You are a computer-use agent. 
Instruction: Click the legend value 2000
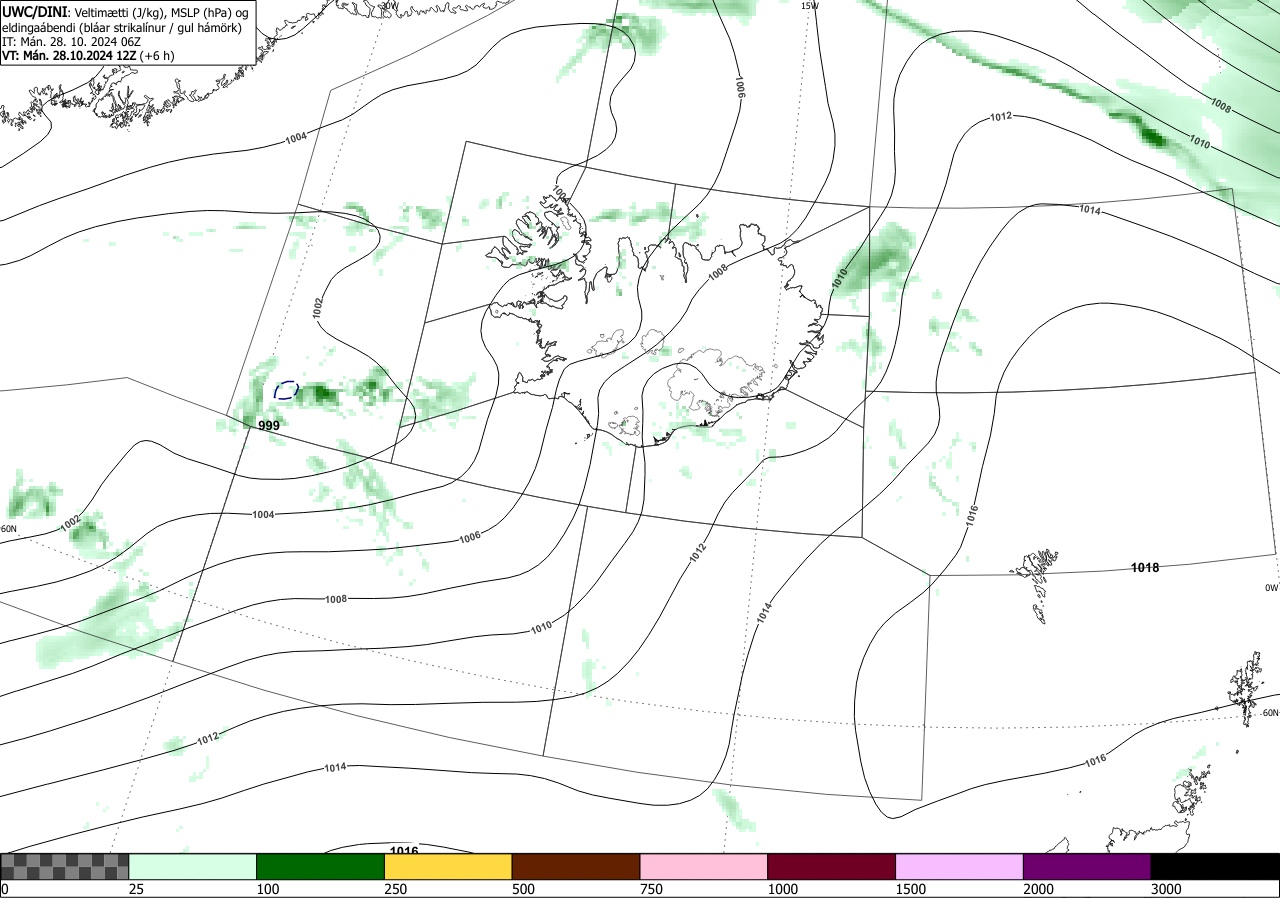pos(1039,889)
